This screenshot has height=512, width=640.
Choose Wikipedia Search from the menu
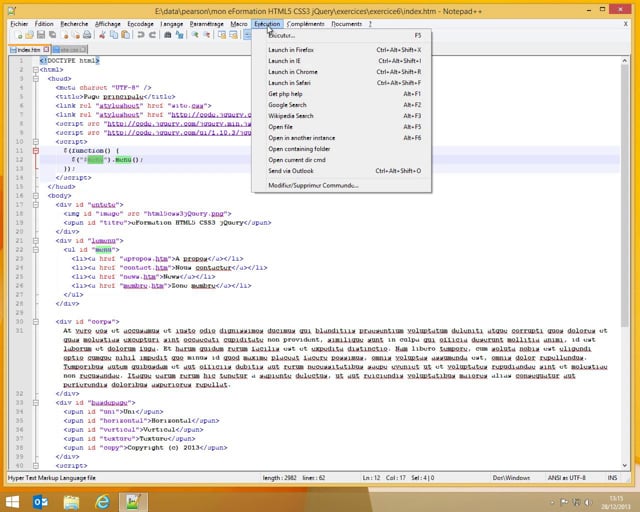tap(342, 116)
